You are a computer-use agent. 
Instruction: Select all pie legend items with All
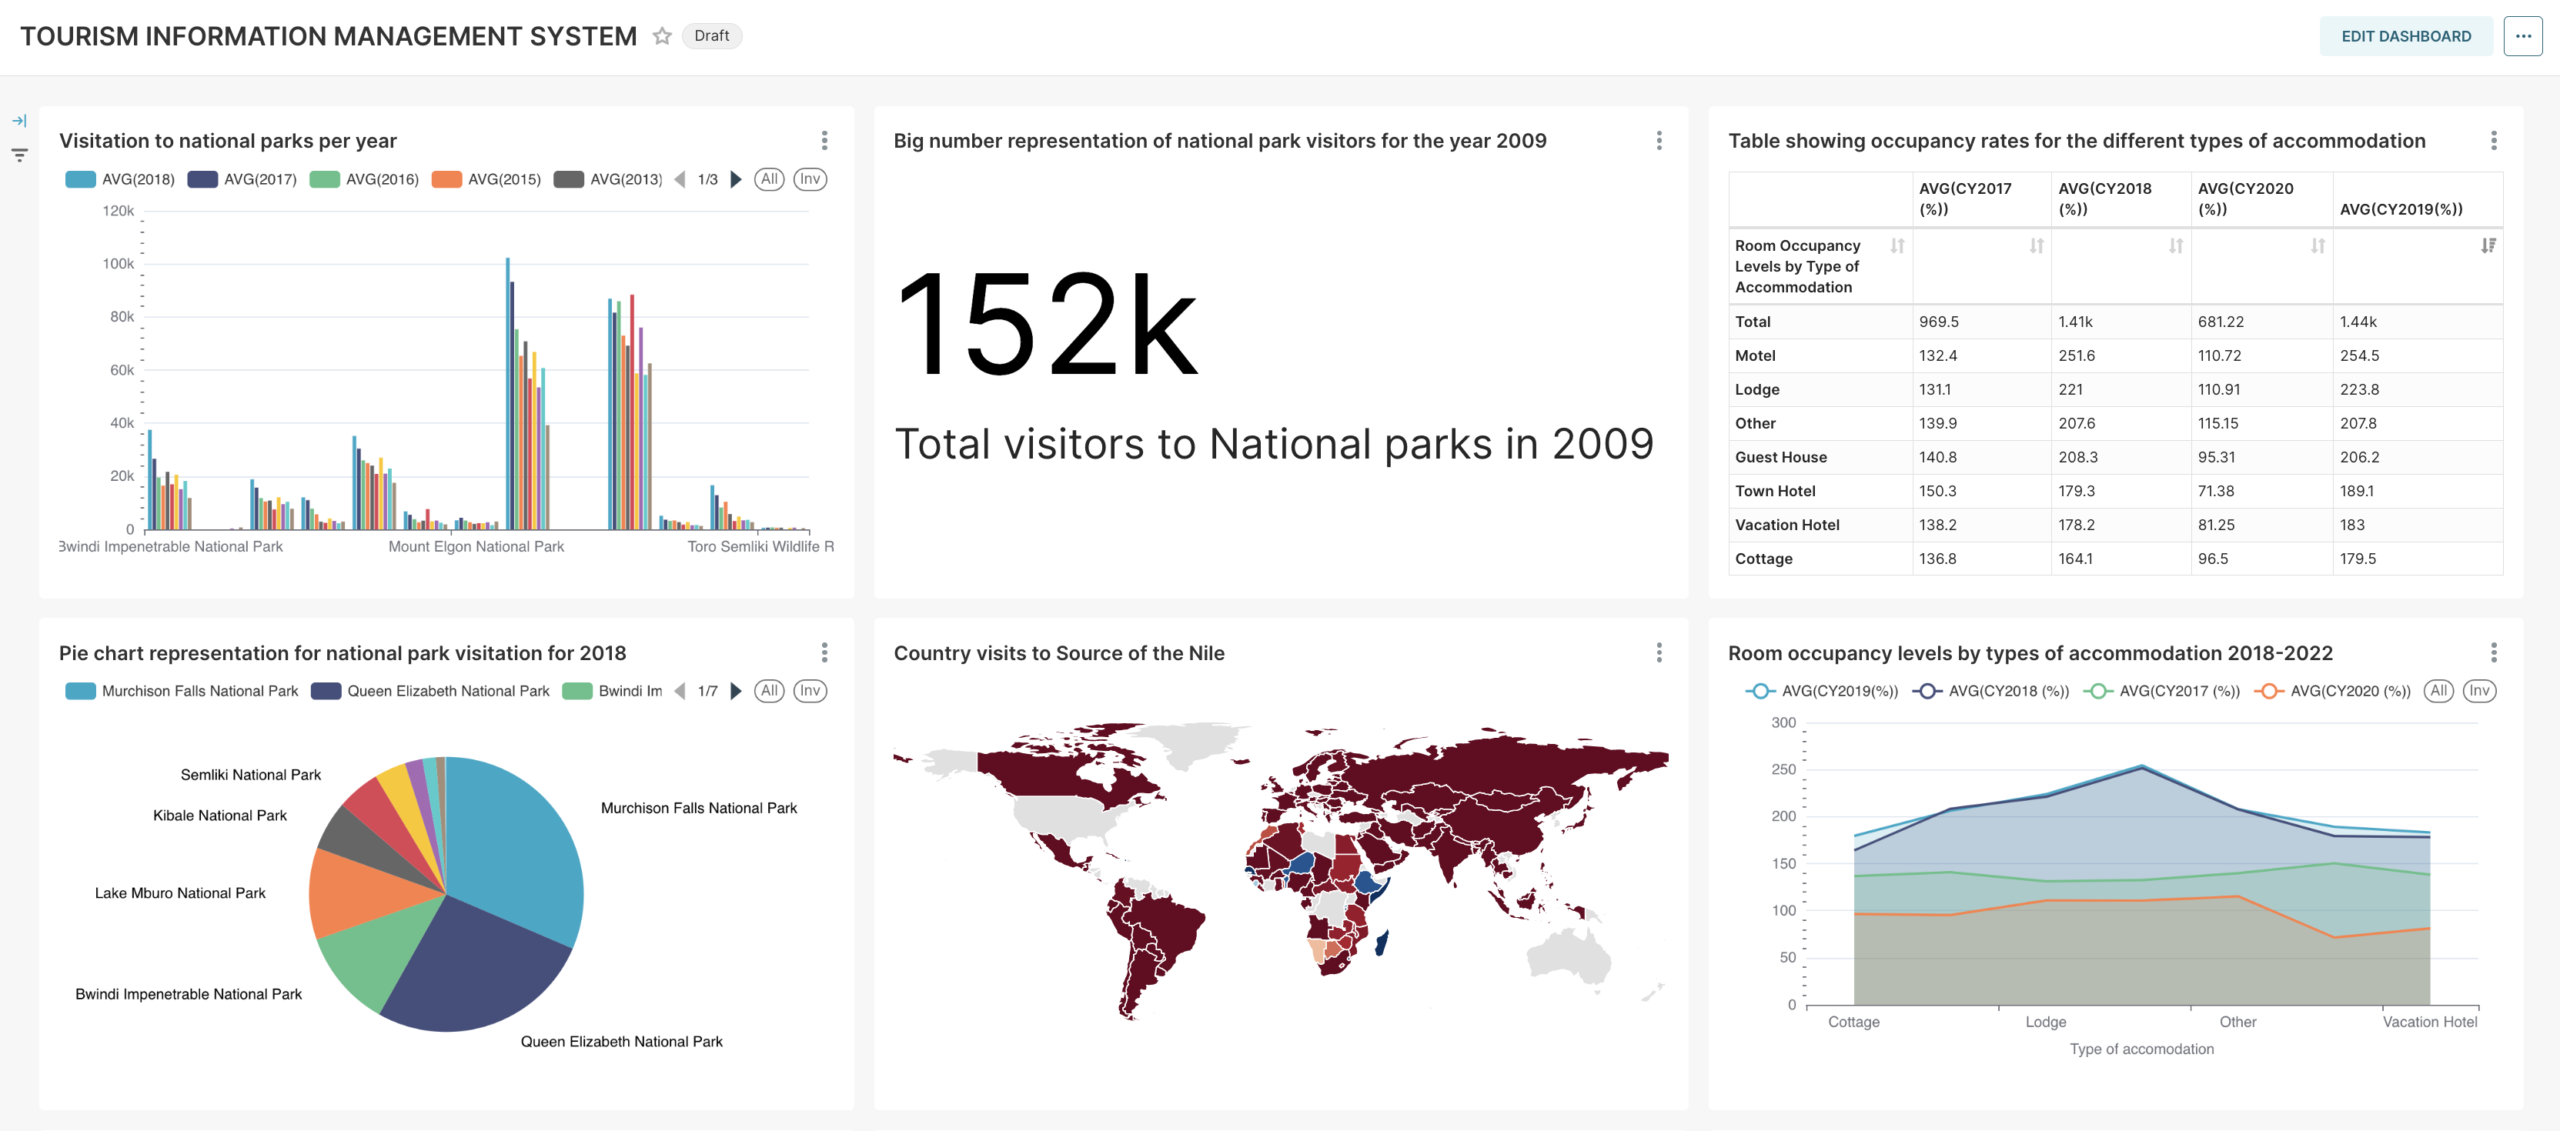pyautogui.click(x=769, y=691)
